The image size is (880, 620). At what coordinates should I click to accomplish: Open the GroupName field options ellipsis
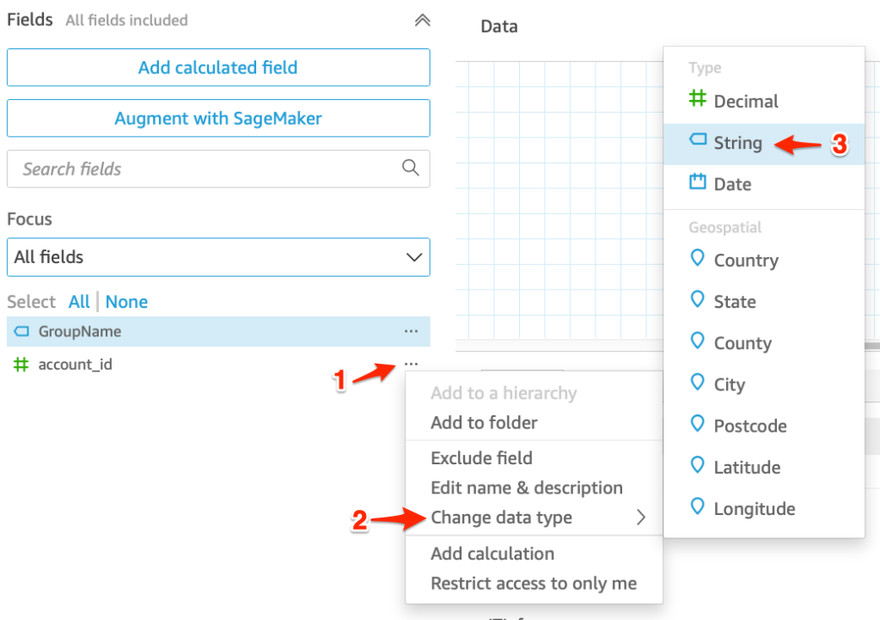pos(411,331)
